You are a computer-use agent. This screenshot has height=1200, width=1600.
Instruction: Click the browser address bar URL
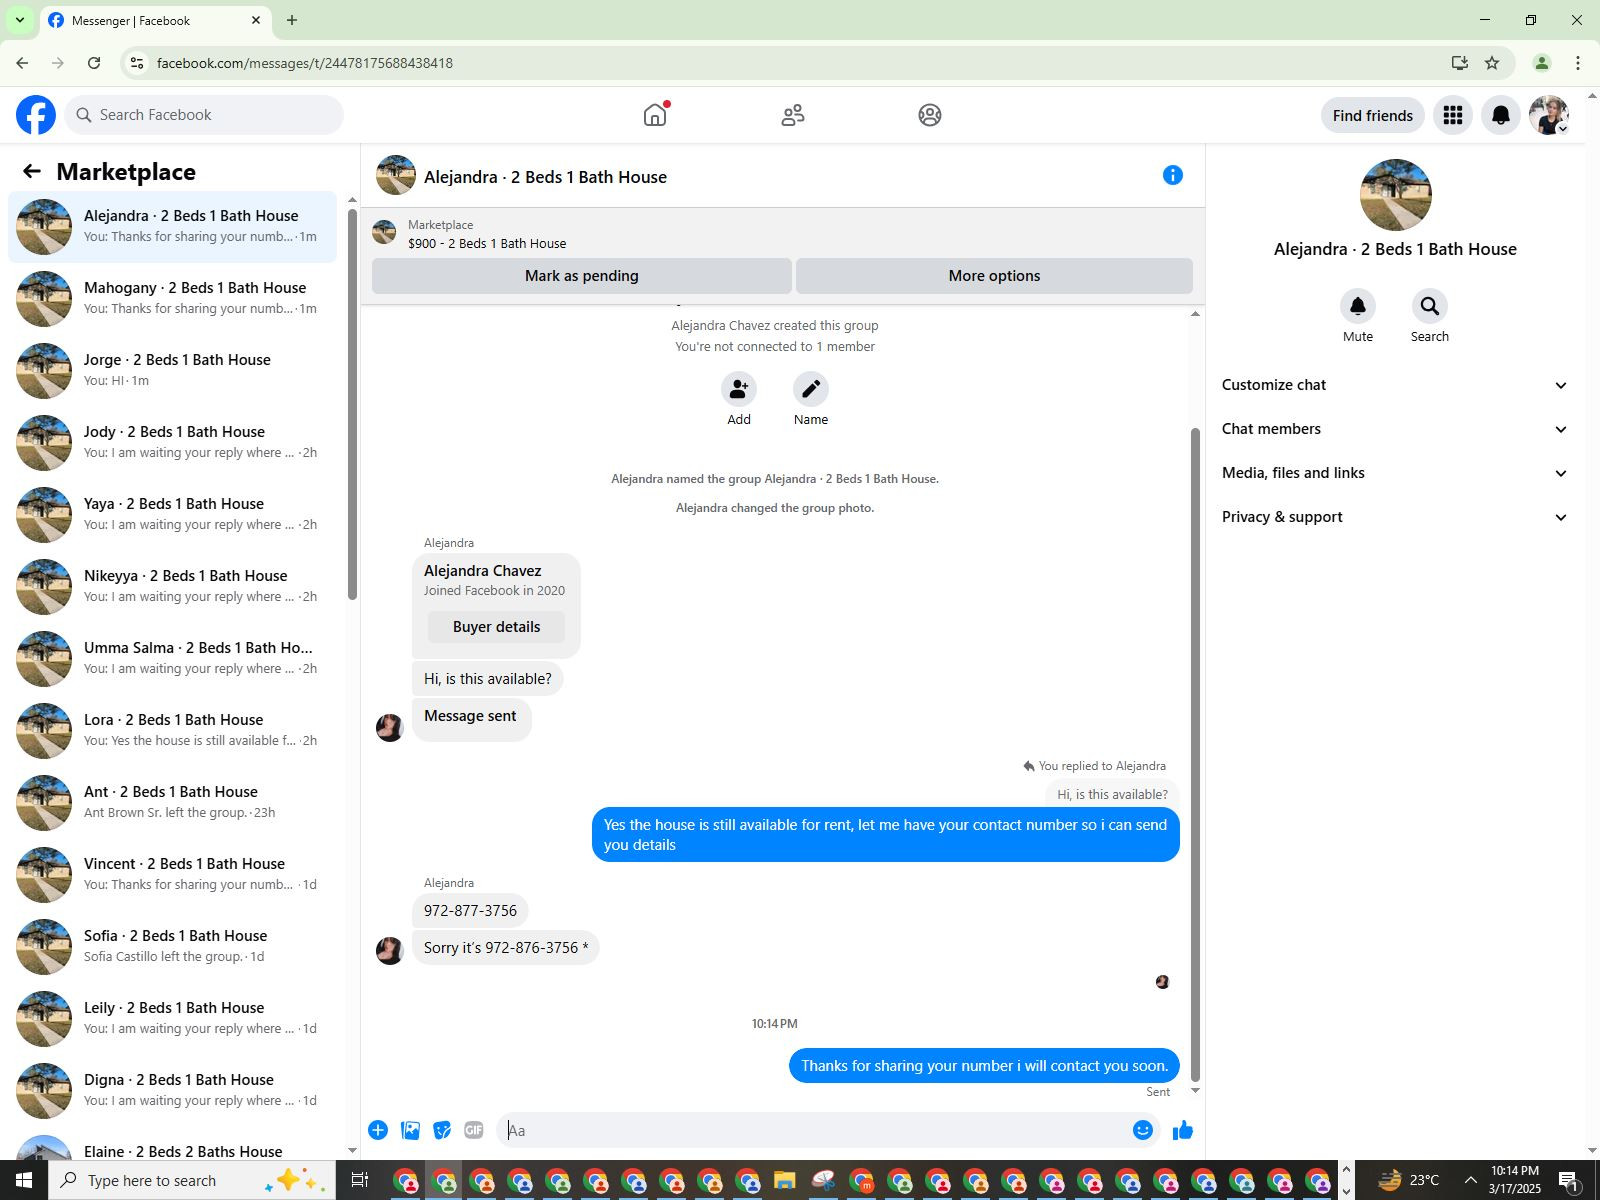tap(305, 63)
